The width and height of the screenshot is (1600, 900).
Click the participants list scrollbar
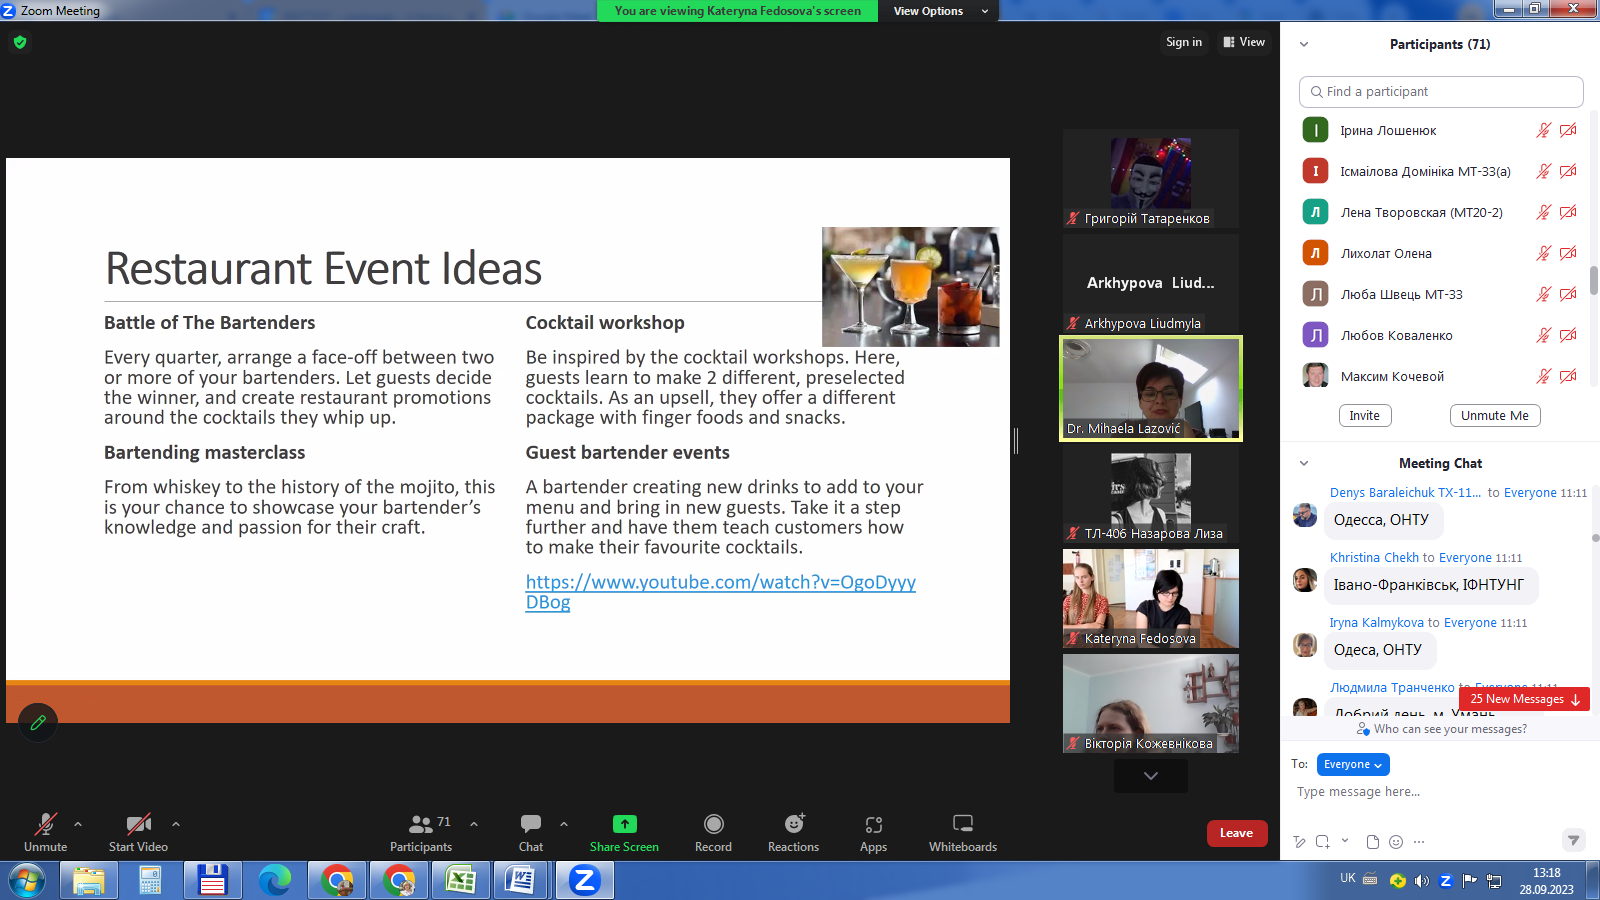1593,280
